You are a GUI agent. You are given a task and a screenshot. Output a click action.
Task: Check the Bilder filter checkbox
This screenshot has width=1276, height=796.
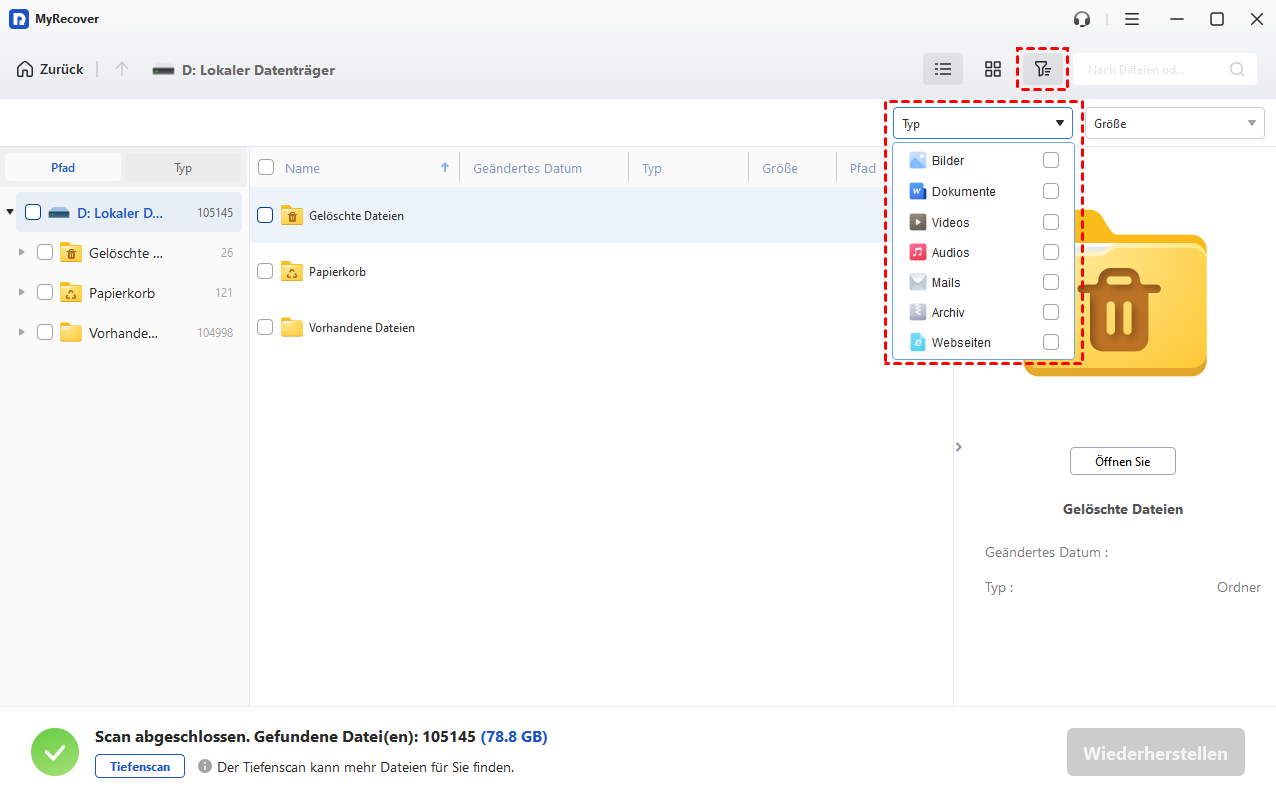1050,160
